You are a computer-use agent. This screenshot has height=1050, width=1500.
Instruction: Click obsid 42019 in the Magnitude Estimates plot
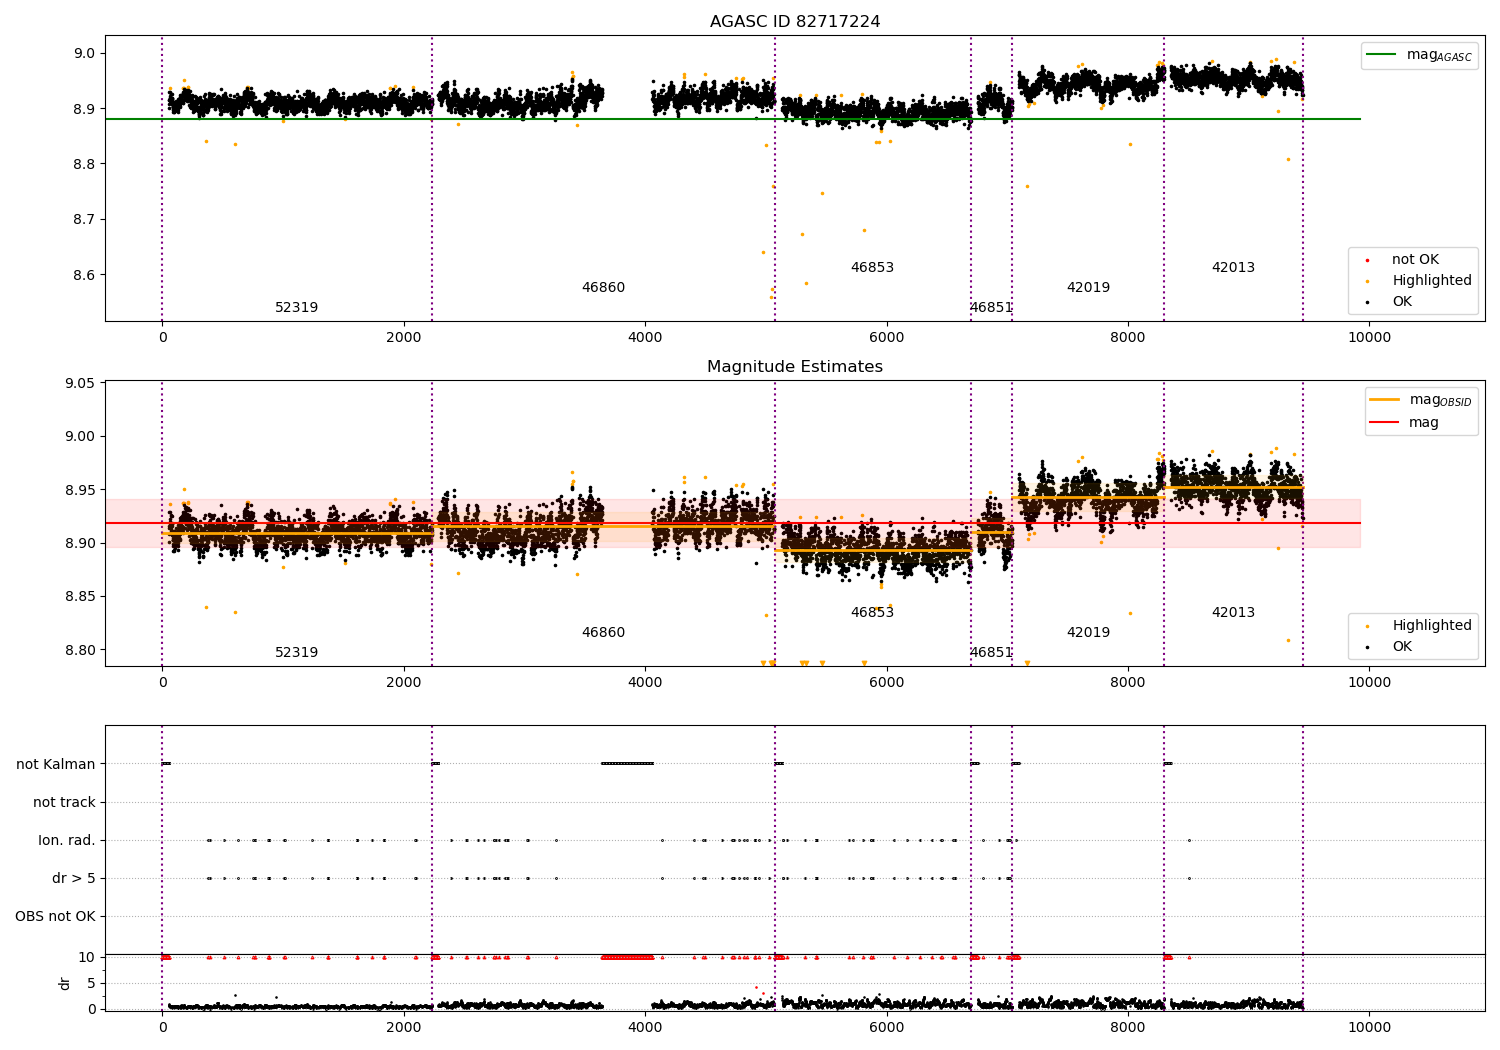coord(1088,632)
